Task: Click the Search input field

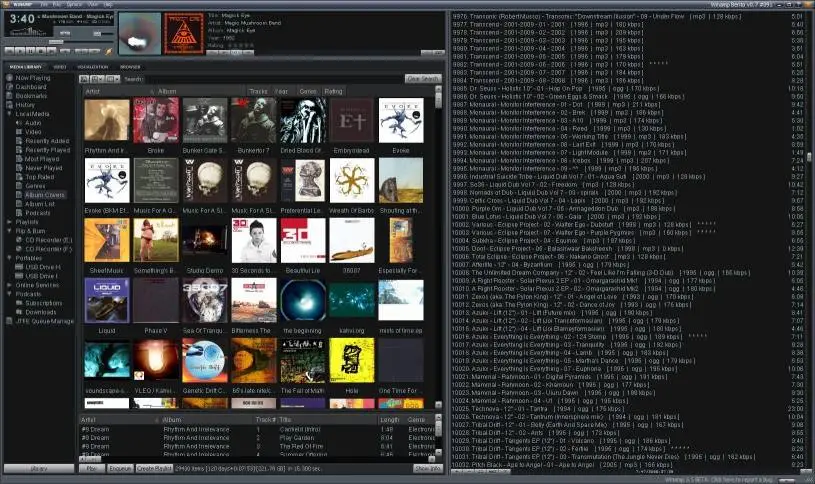Action: [x=273, y=79]
